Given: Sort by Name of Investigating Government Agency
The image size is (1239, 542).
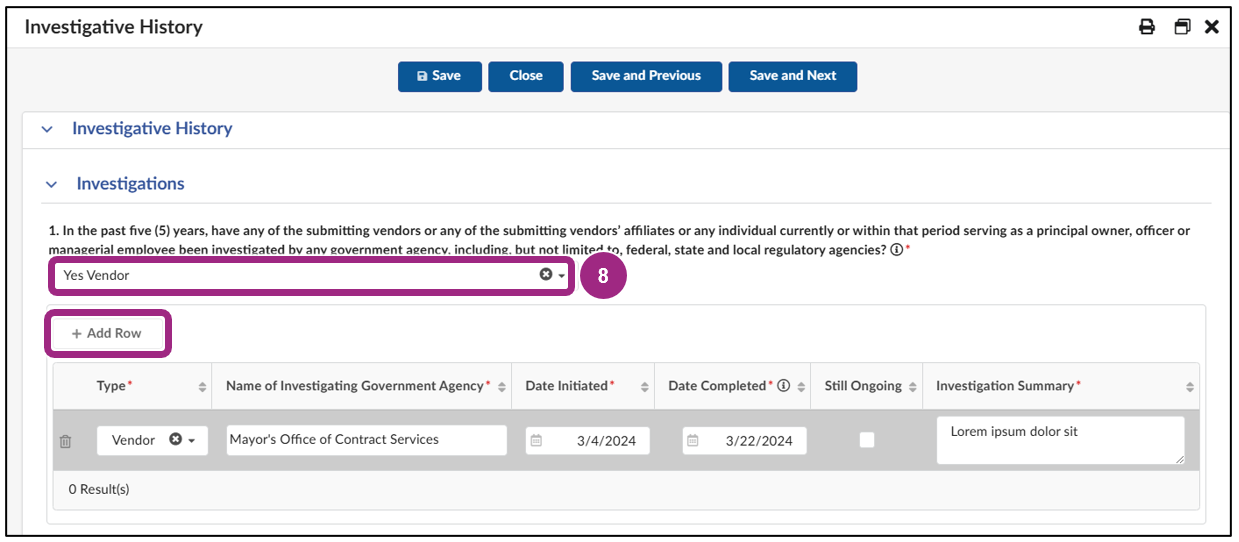Looking at the screenshot, I should point(502,387).
